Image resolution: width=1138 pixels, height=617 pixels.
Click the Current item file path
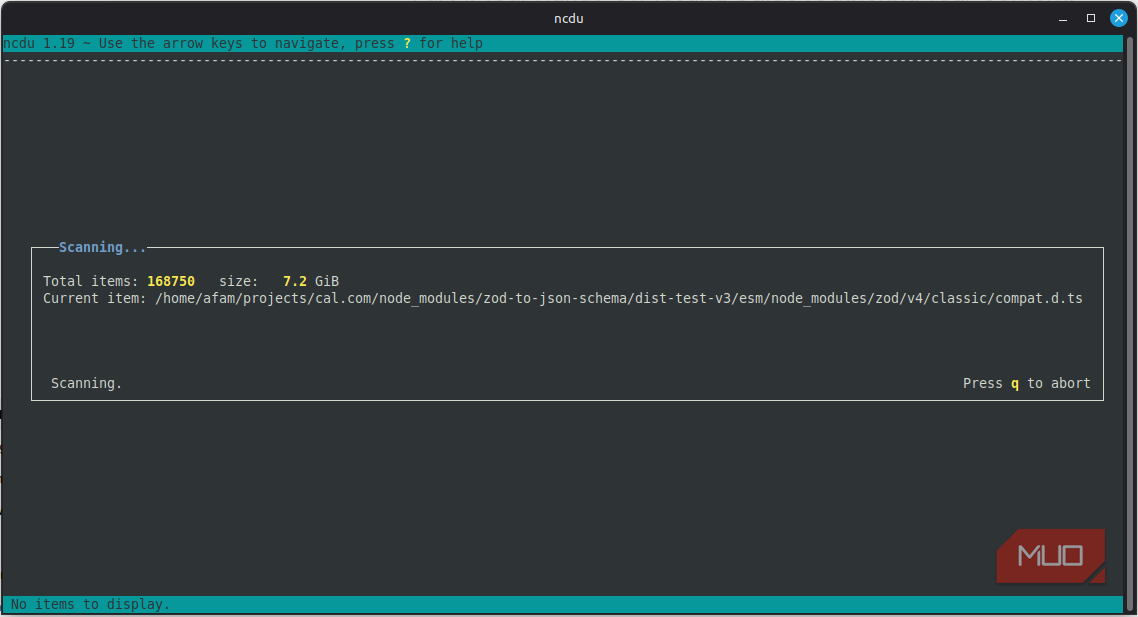pos(619,298)
